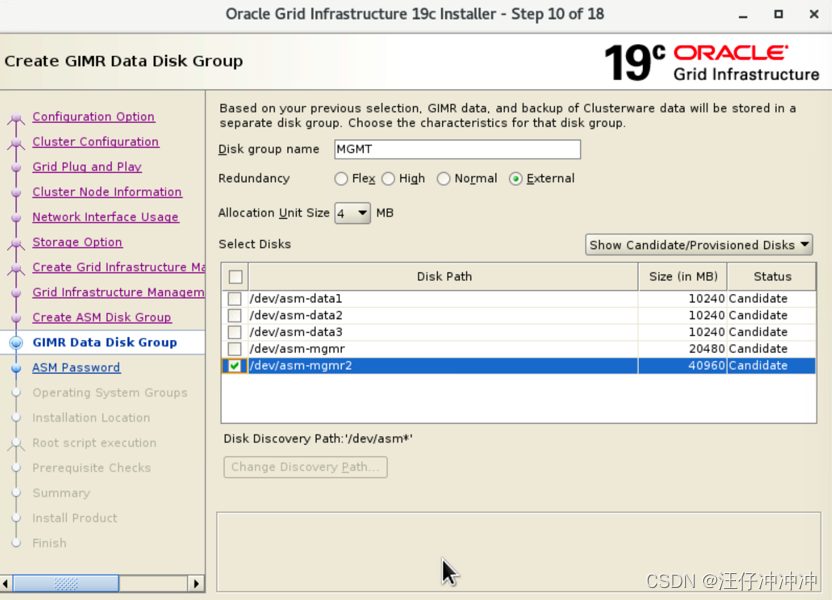Select the /dev/asm-mgmr path text
Viewport: 832px width, 600px height.
click(297, 349)
